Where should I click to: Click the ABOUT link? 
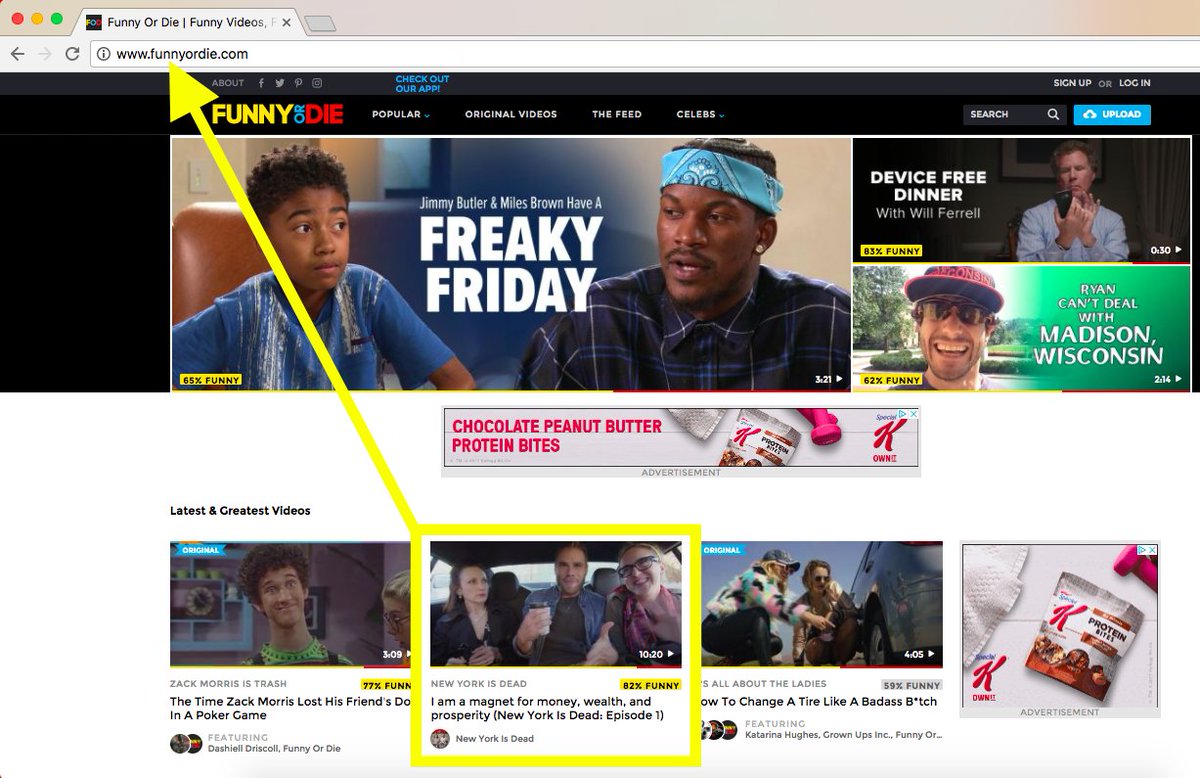[x=228, y=83]
